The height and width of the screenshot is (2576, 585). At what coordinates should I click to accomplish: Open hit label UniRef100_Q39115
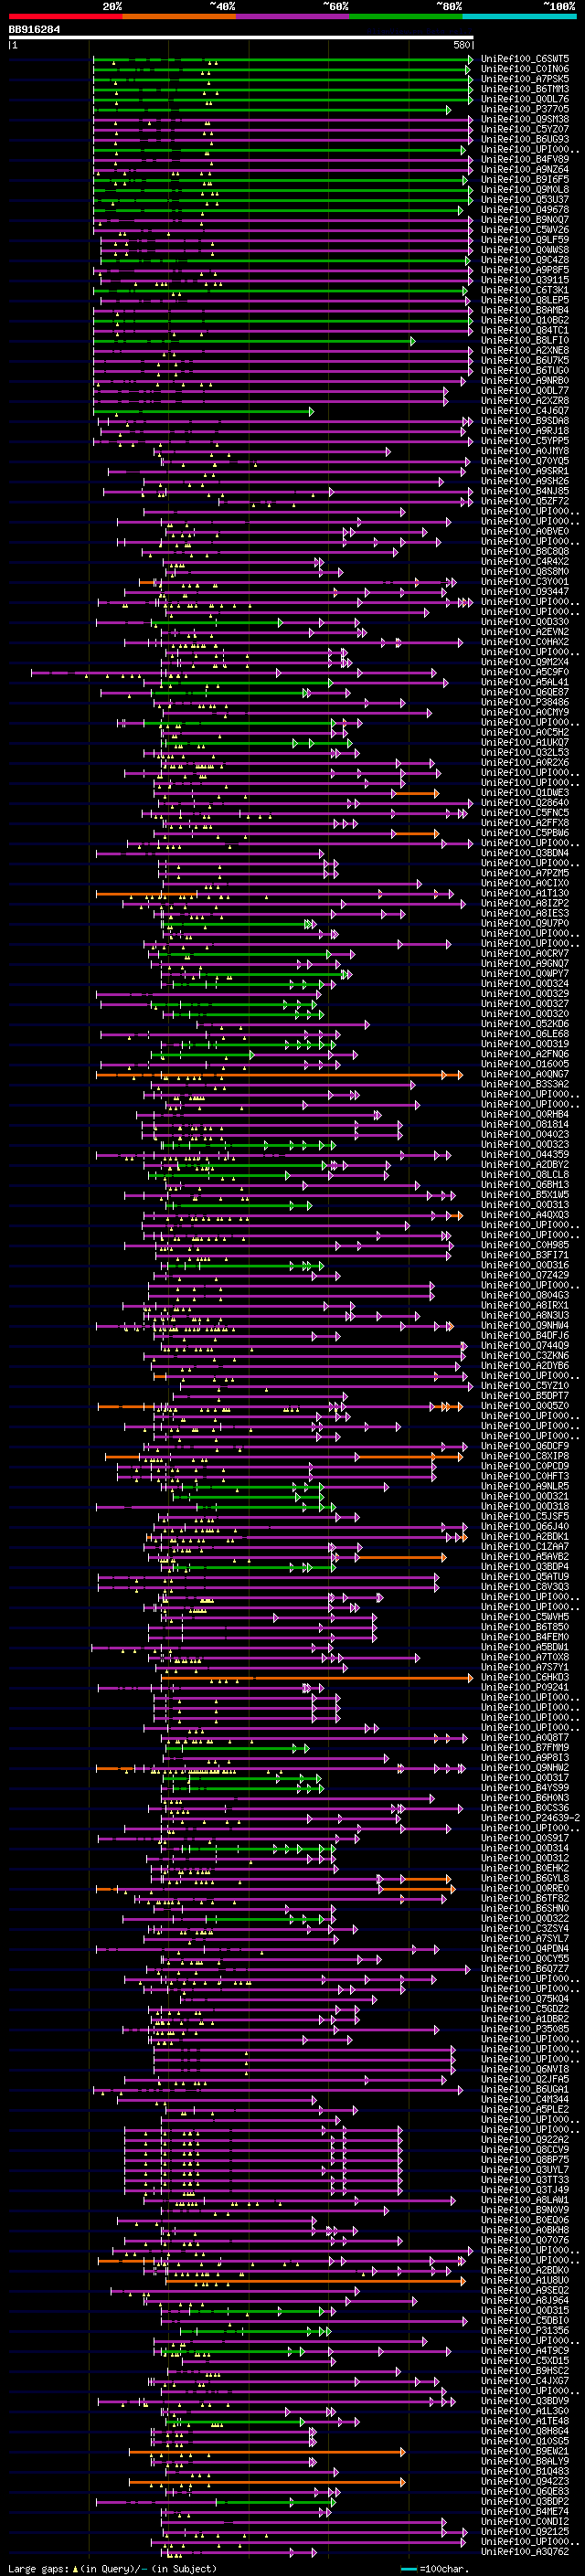(525, 280)
